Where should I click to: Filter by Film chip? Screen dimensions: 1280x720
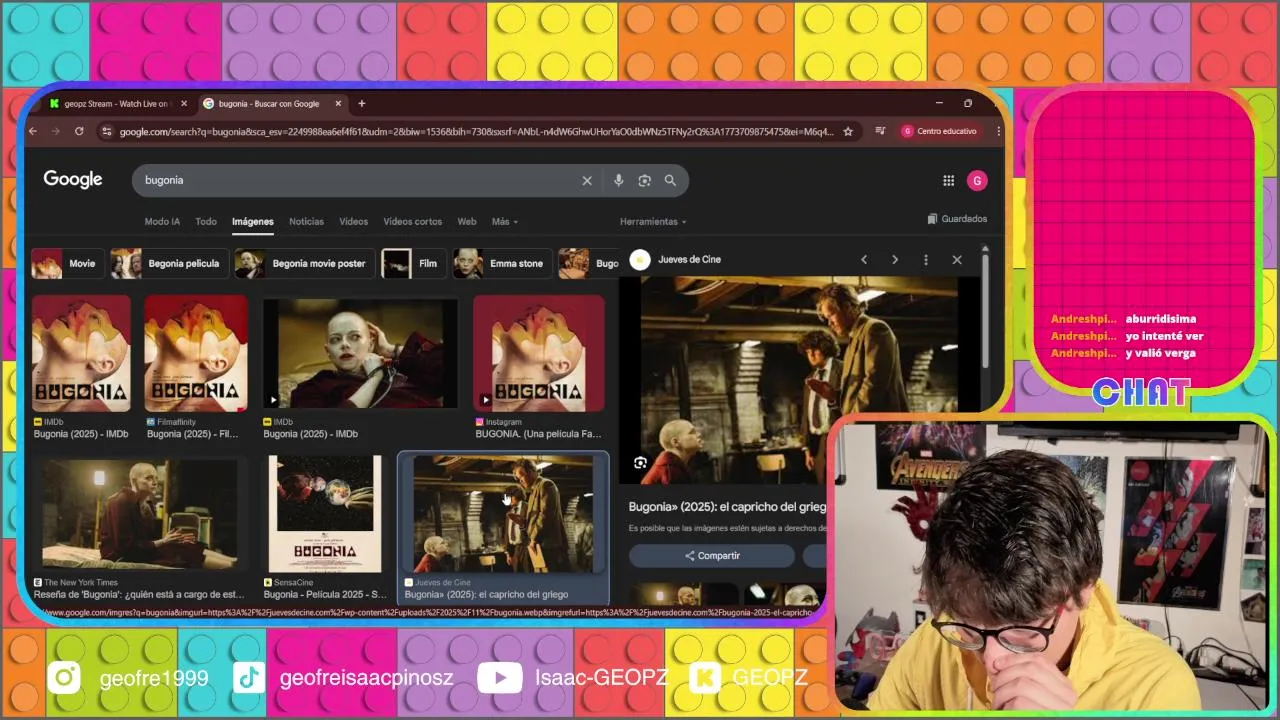[x=413, y=264]
